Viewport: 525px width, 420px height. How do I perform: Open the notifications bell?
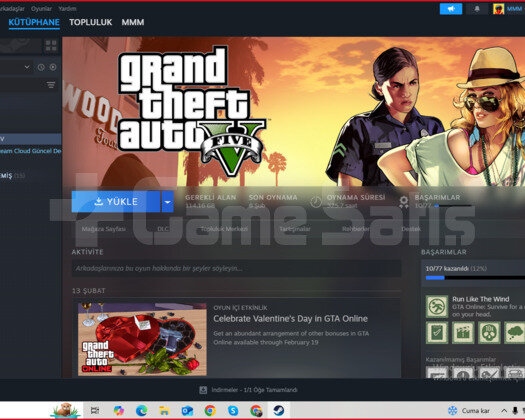477,9
